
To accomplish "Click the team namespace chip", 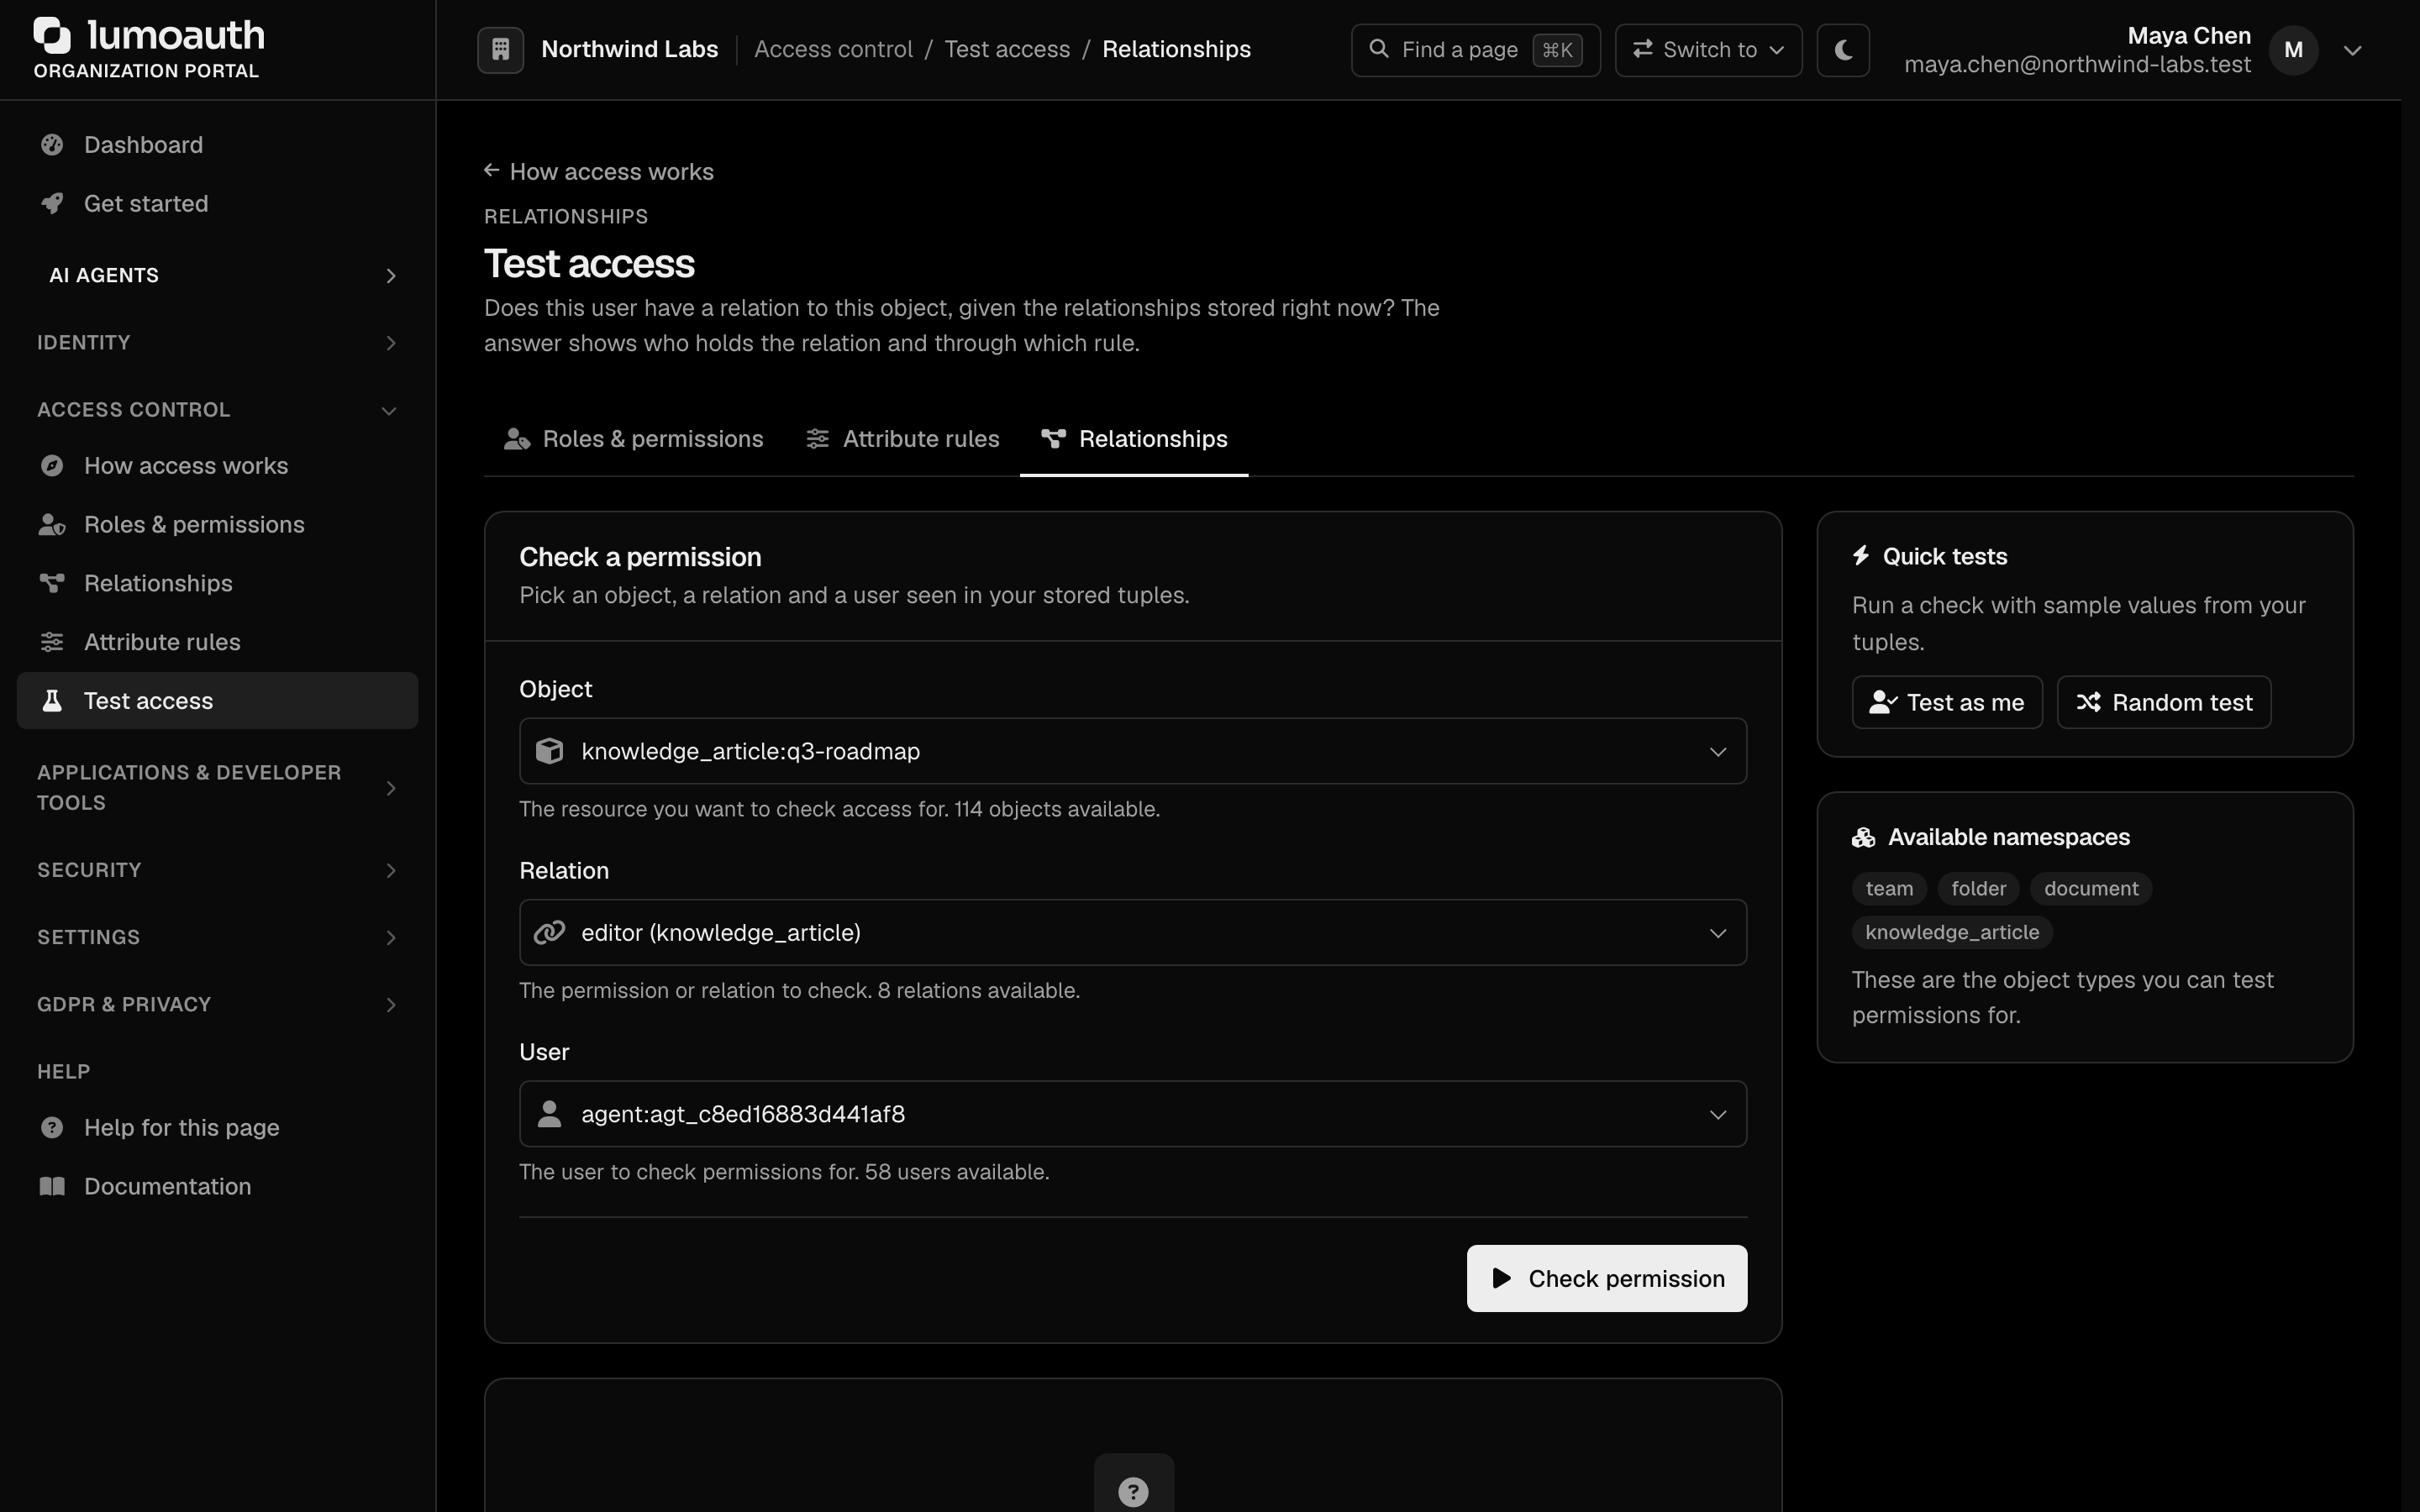I will click(x=1889, y=889).
